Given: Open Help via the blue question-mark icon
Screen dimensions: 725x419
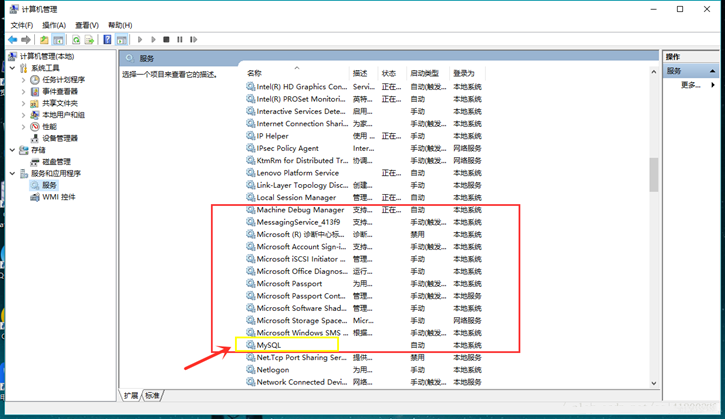Looking at the screenshot, I should coord(107,40).
